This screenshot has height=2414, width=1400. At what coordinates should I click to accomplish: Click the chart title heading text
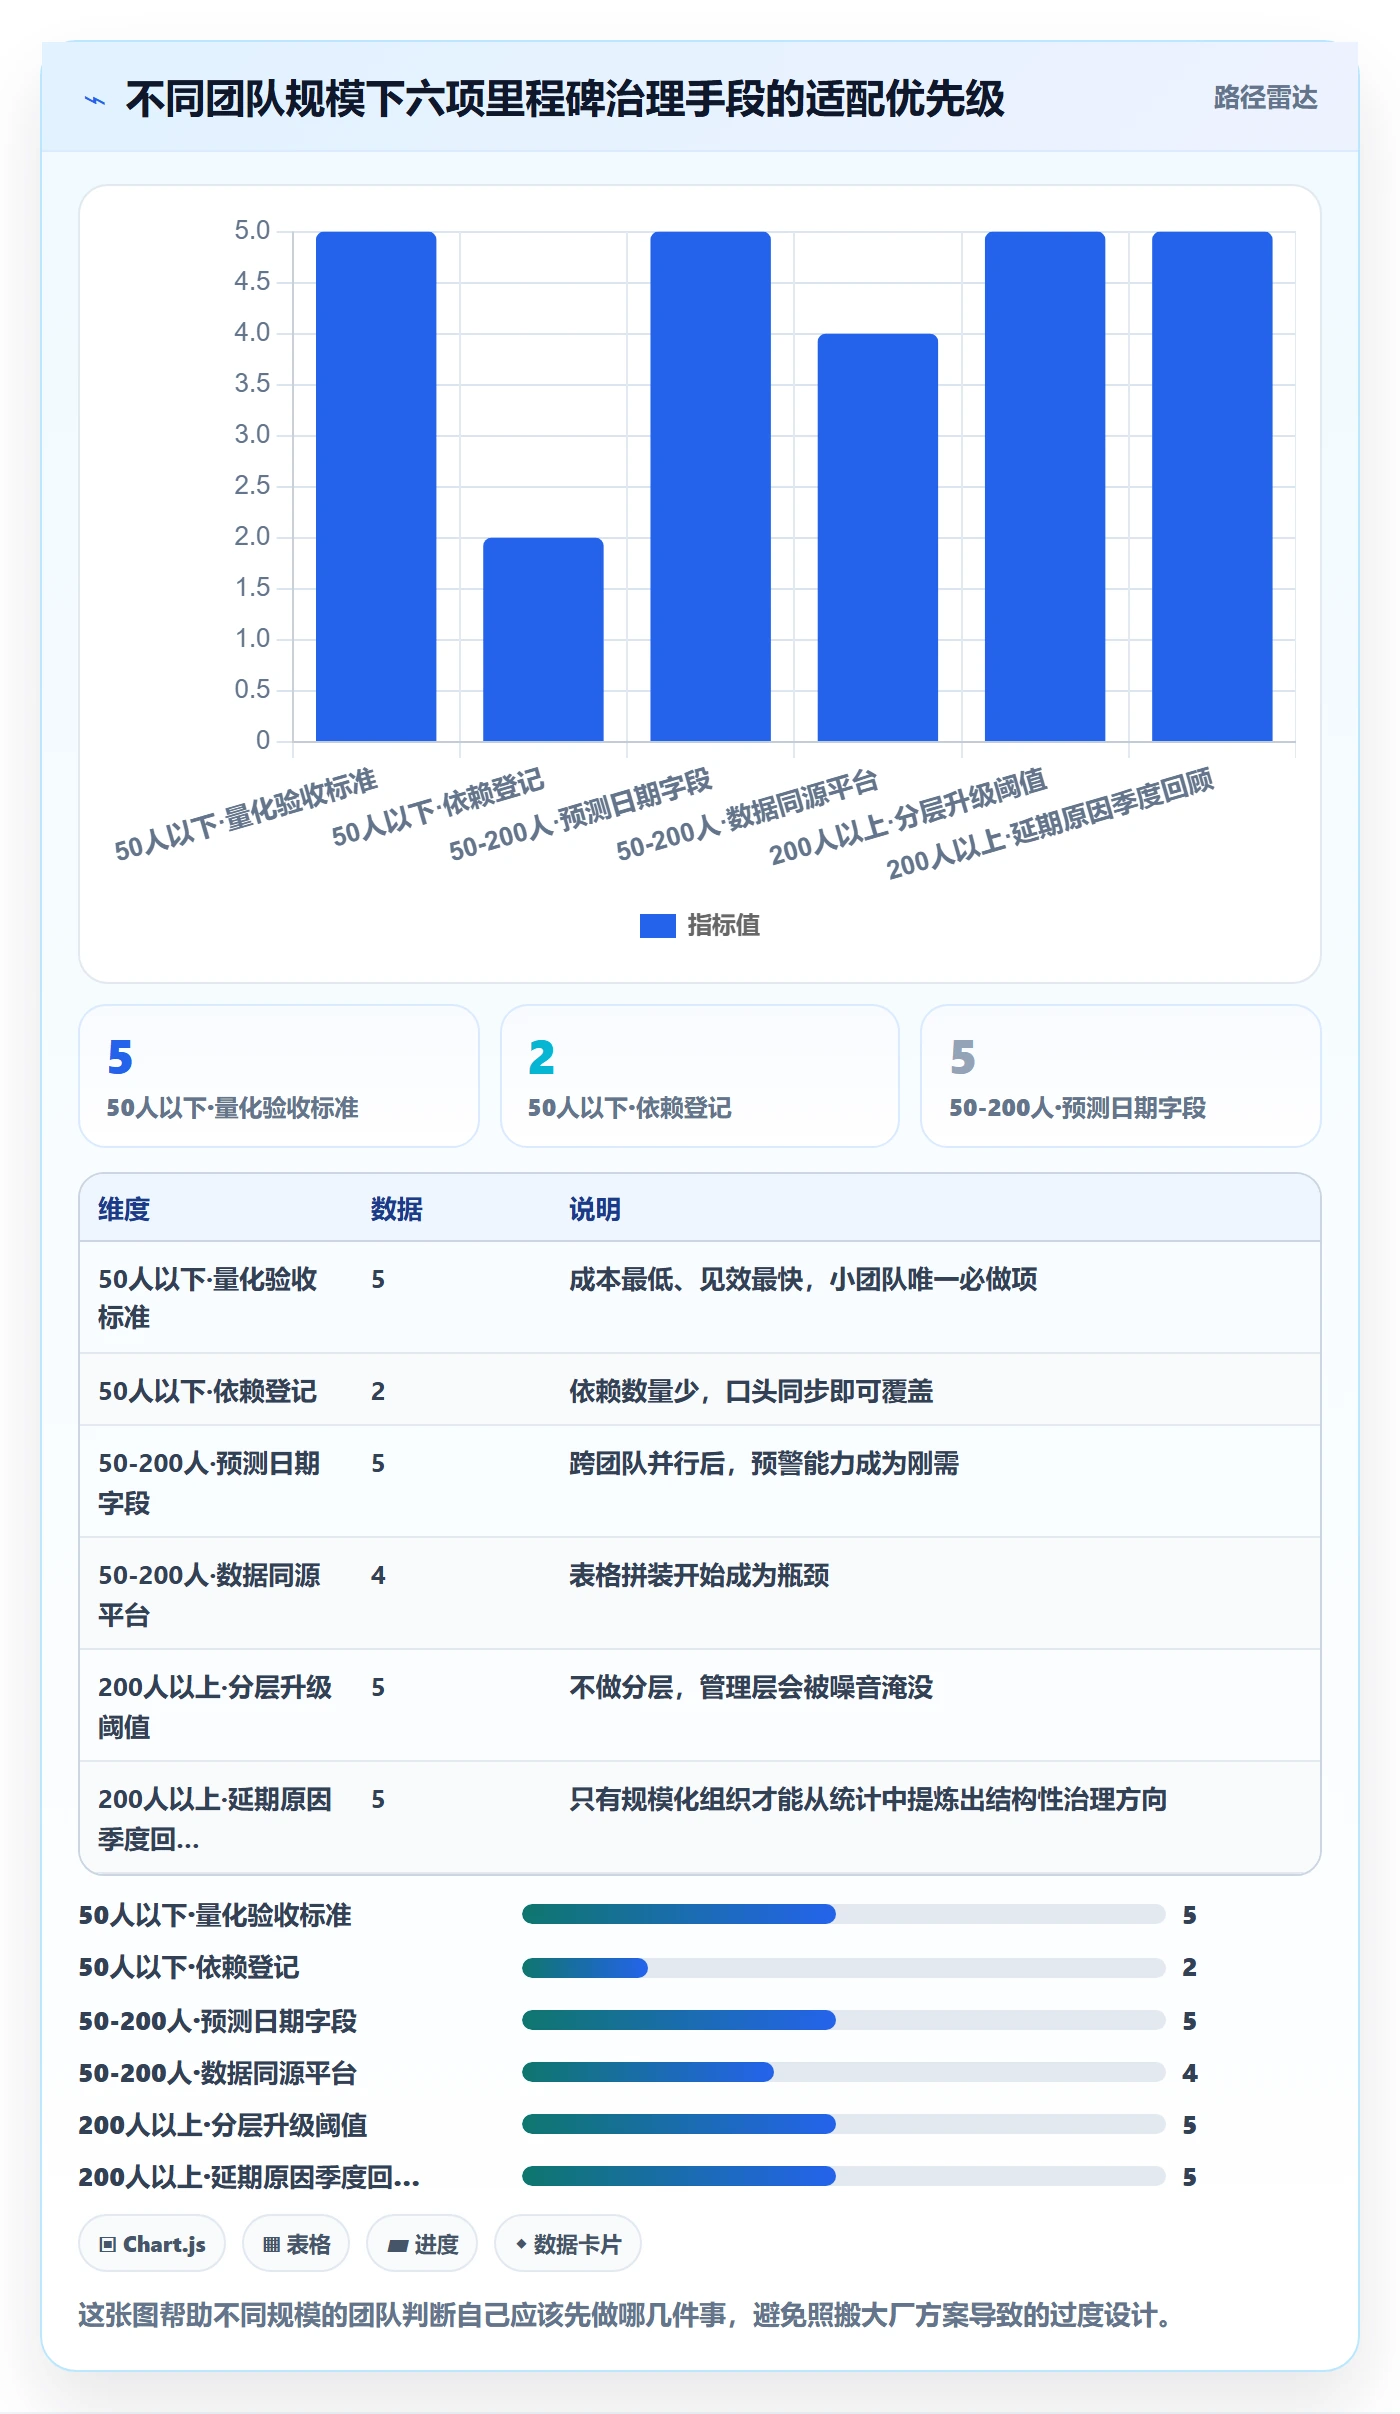click(x=565, y=99)
